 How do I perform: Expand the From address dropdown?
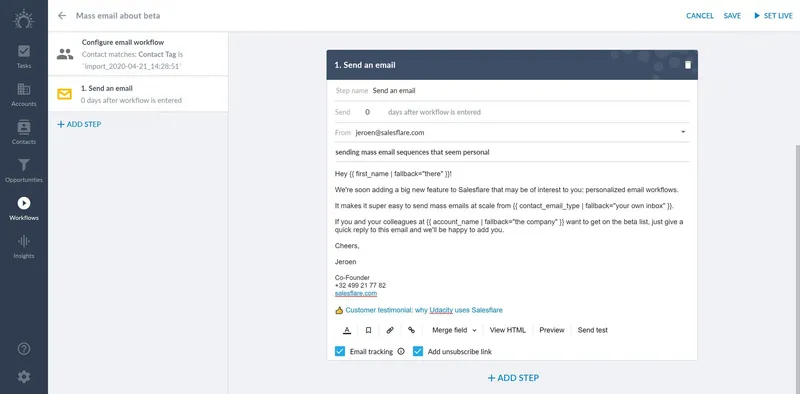(683, 132)
